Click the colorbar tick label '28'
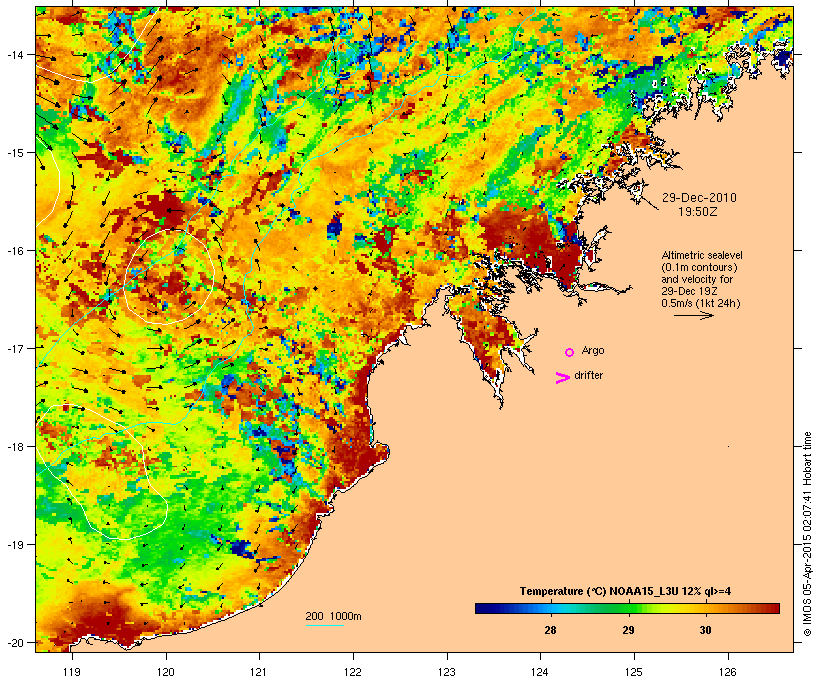The width and height of the screenshot is (820, 680). point(550,630)
